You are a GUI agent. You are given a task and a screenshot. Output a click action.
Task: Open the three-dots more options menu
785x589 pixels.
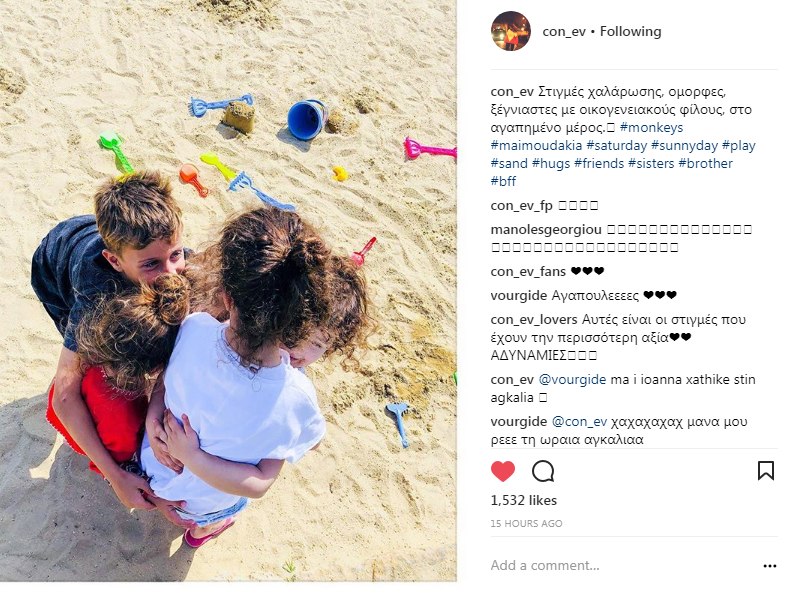point(769,566)
